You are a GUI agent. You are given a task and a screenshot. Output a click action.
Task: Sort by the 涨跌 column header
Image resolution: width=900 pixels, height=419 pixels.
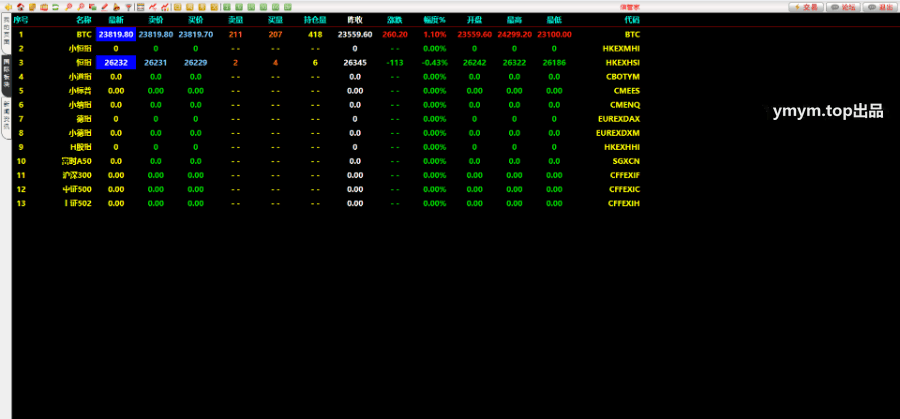395,20
